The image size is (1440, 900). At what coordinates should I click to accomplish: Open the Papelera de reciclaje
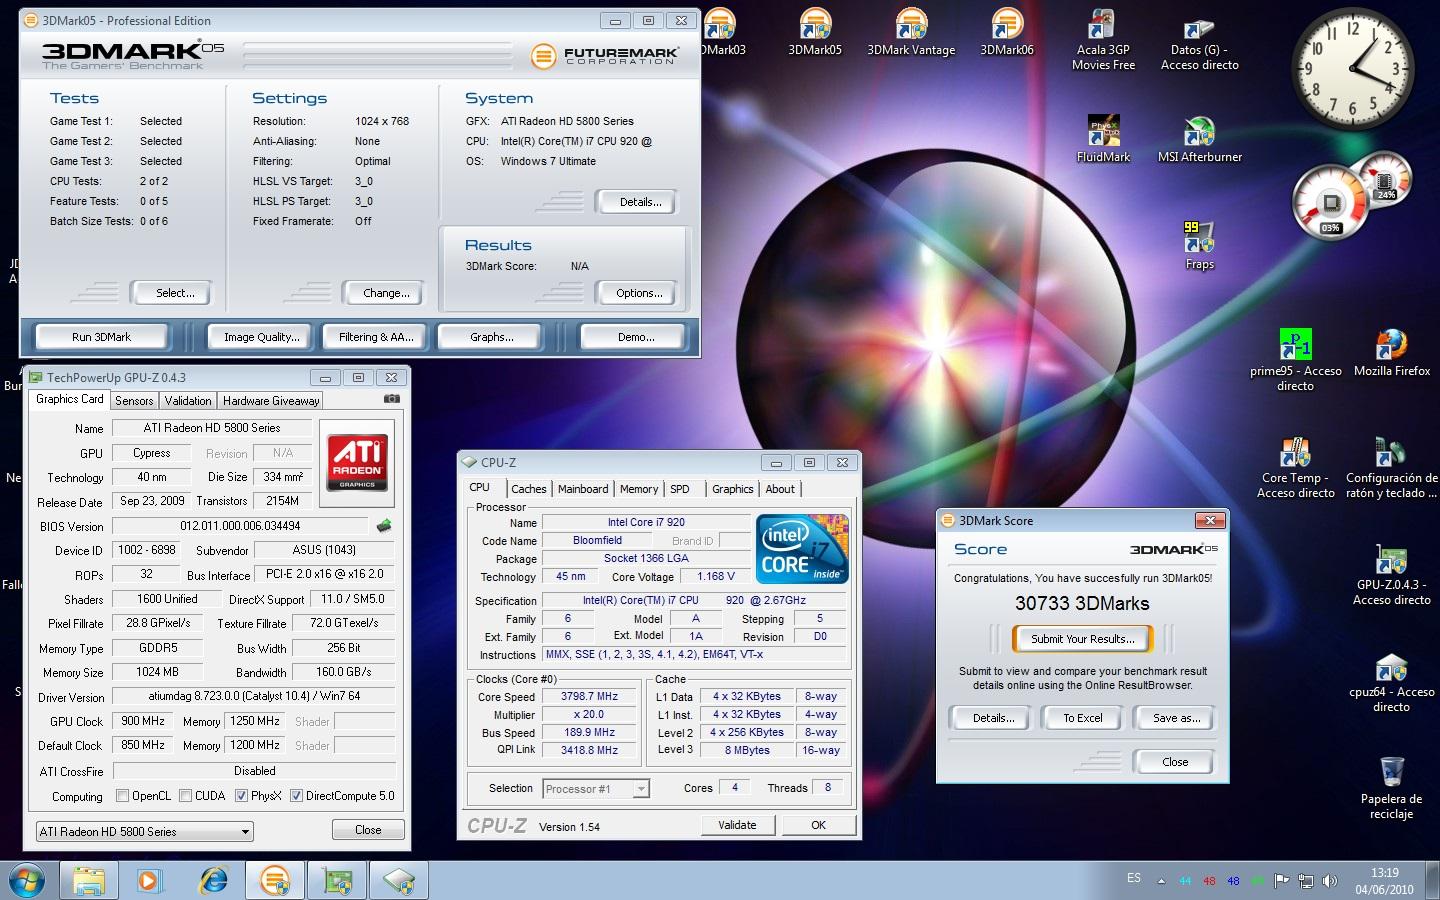[1391, 788]
